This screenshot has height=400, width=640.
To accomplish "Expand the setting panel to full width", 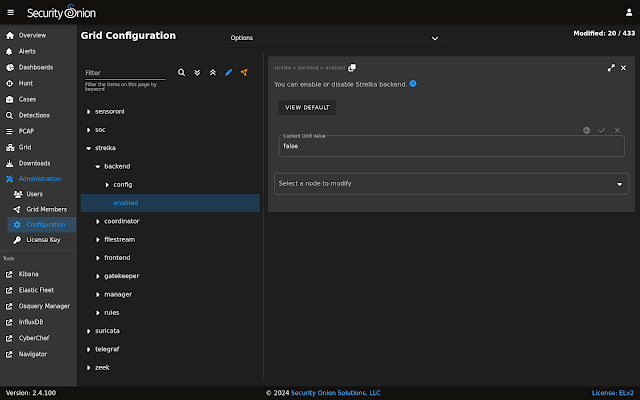I will (611, 68).
